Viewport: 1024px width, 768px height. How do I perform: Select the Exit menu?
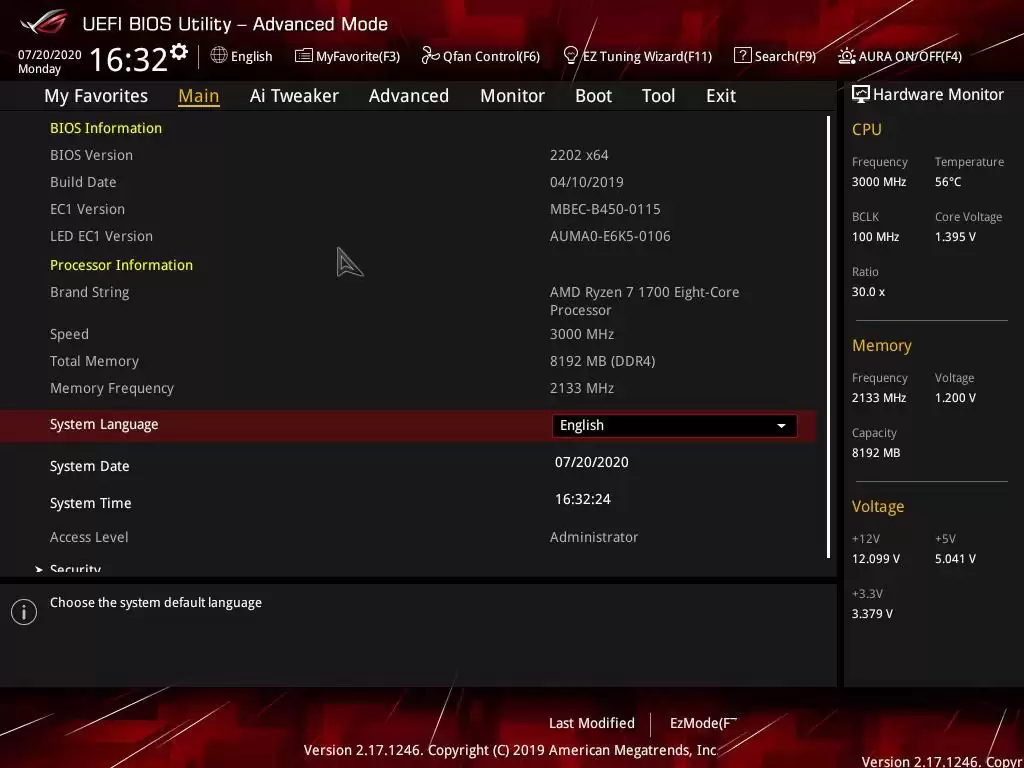pyautogui.click(x=720, y=95)
